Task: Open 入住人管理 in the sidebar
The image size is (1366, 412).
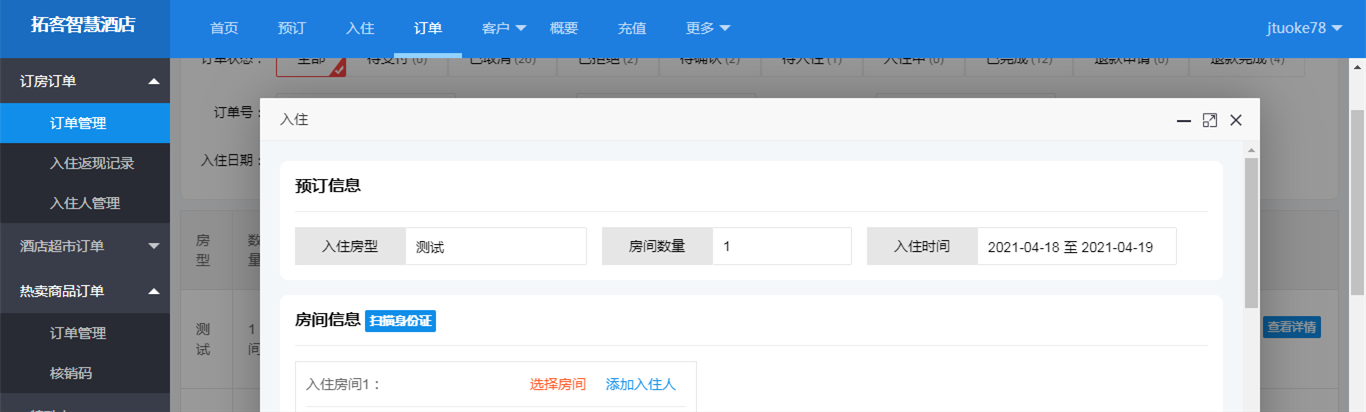Action: click(85, 203)
